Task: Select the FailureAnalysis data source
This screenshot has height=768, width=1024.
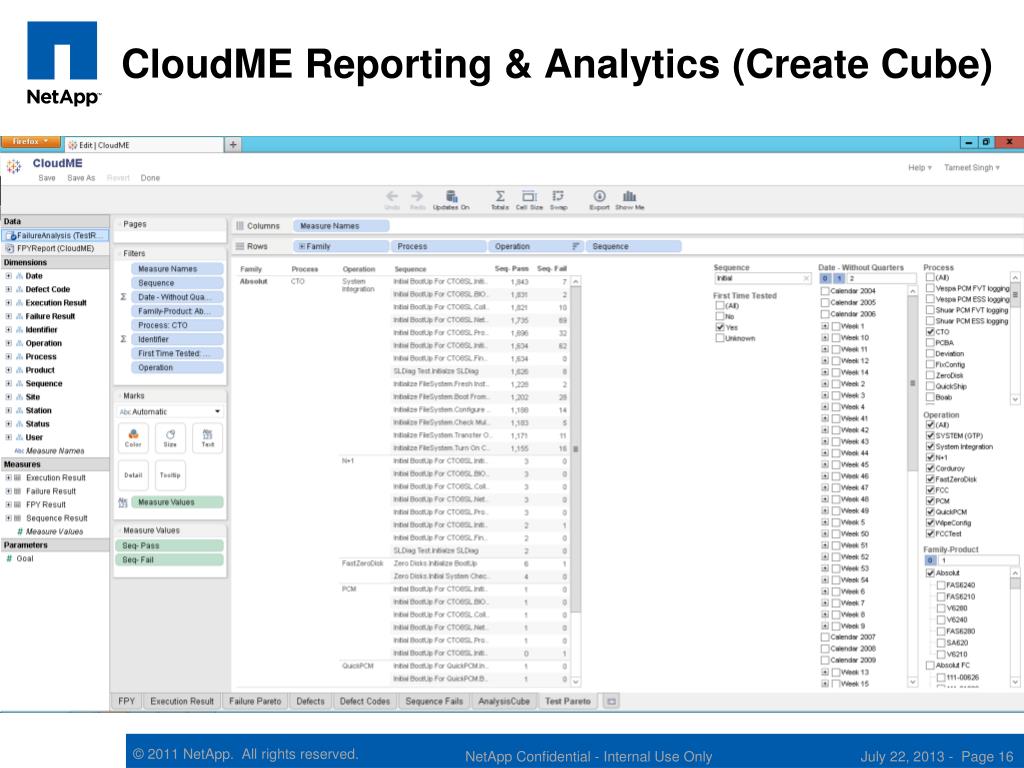Action: point(56,235)
